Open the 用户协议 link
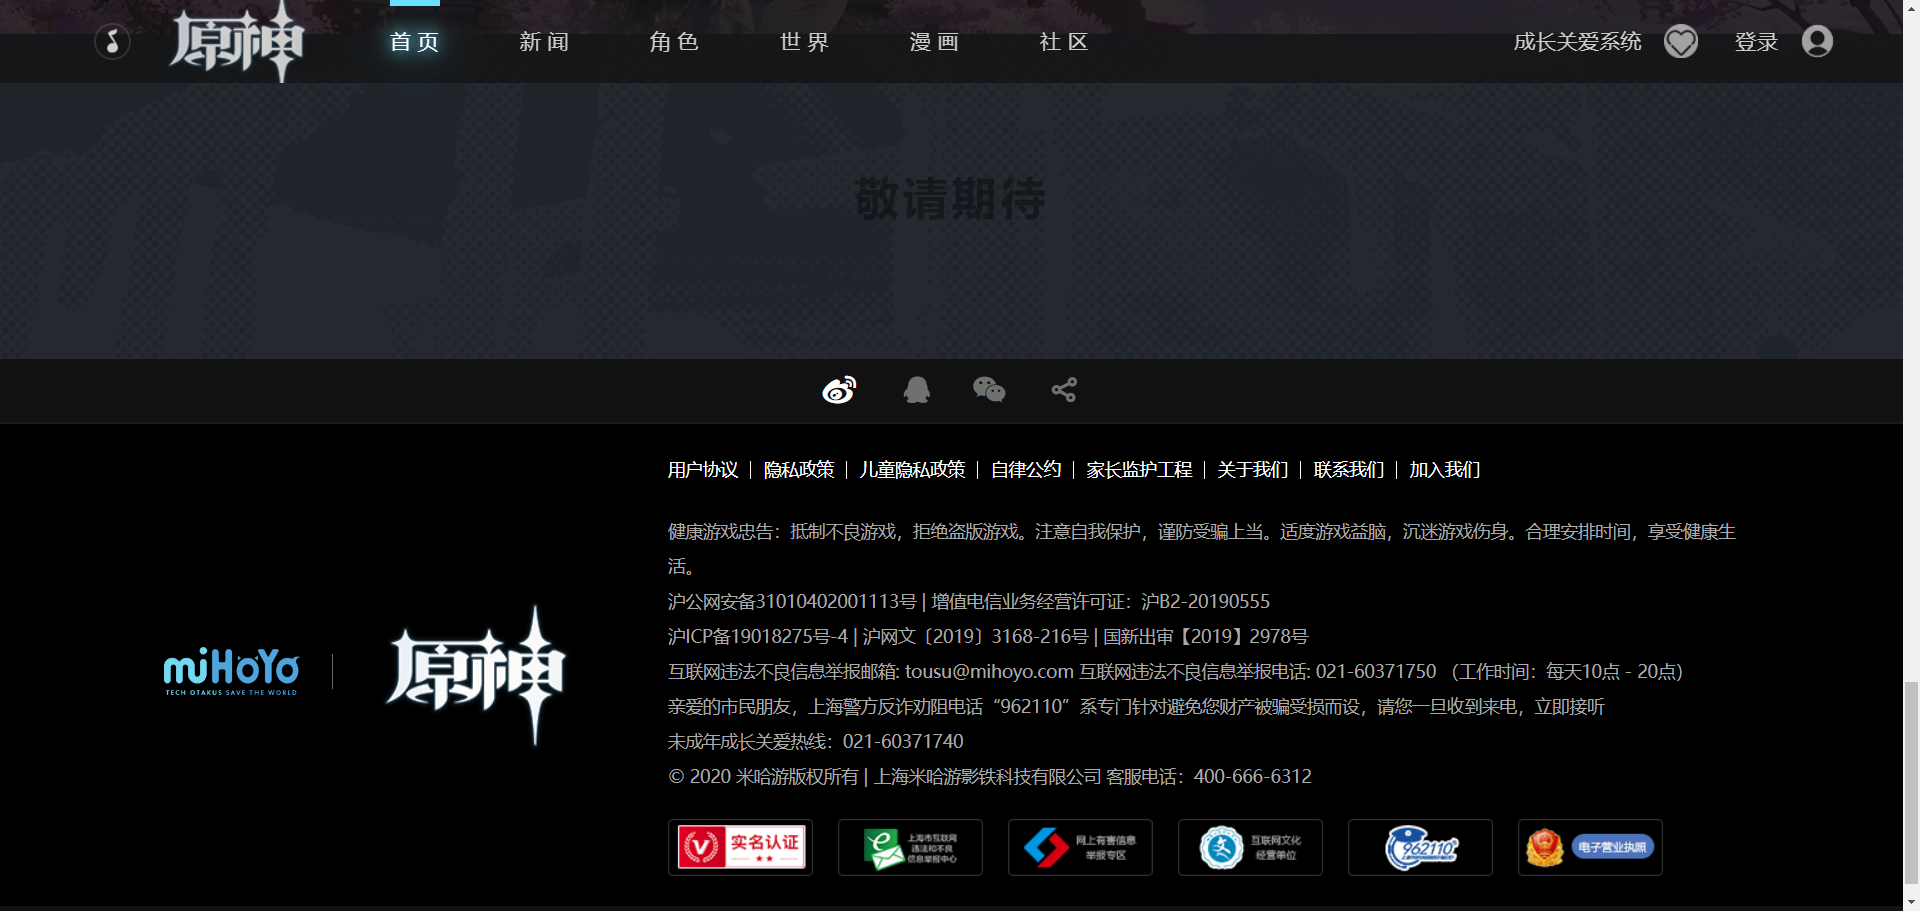The height and width of the screenshot is (911, 1920). pos(703,470)
